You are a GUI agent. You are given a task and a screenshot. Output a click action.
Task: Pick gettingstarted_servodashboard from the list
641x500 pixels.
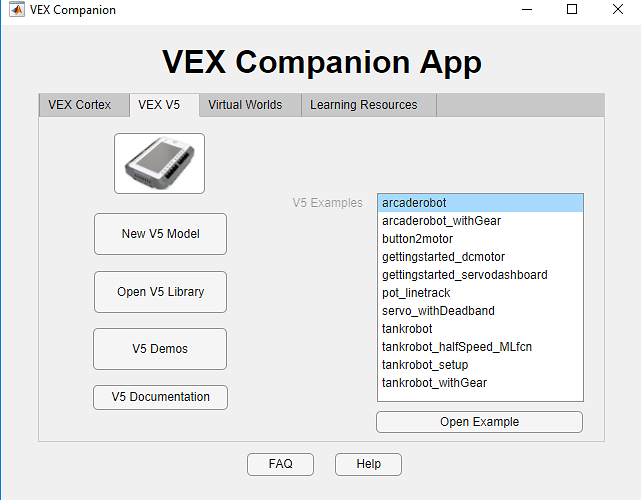(480, 275)
